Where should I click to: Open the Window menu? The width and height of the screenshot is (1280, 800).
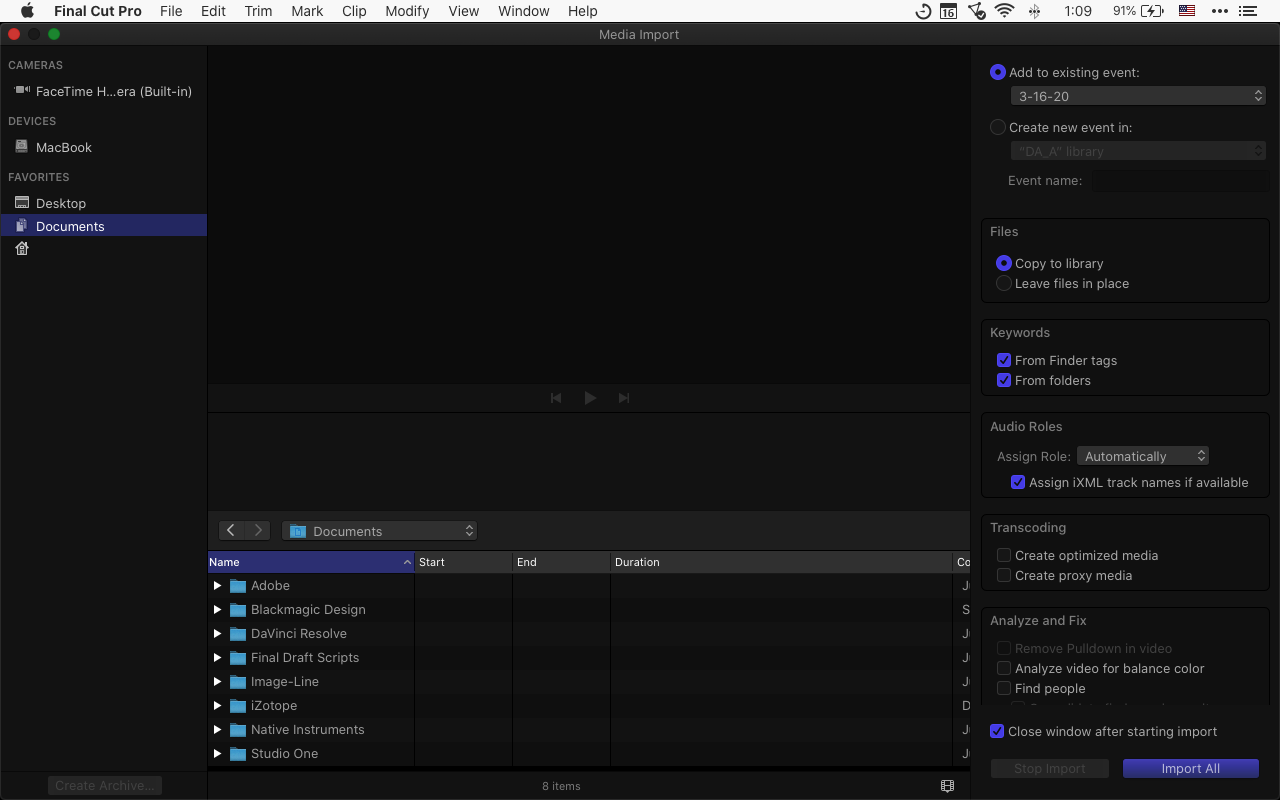pos(524,11)
